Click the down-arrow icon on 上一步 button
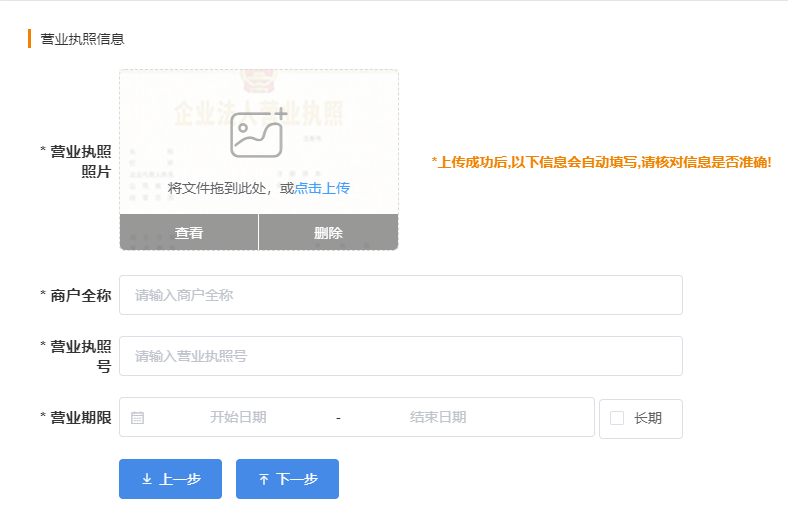 [147, 480]
